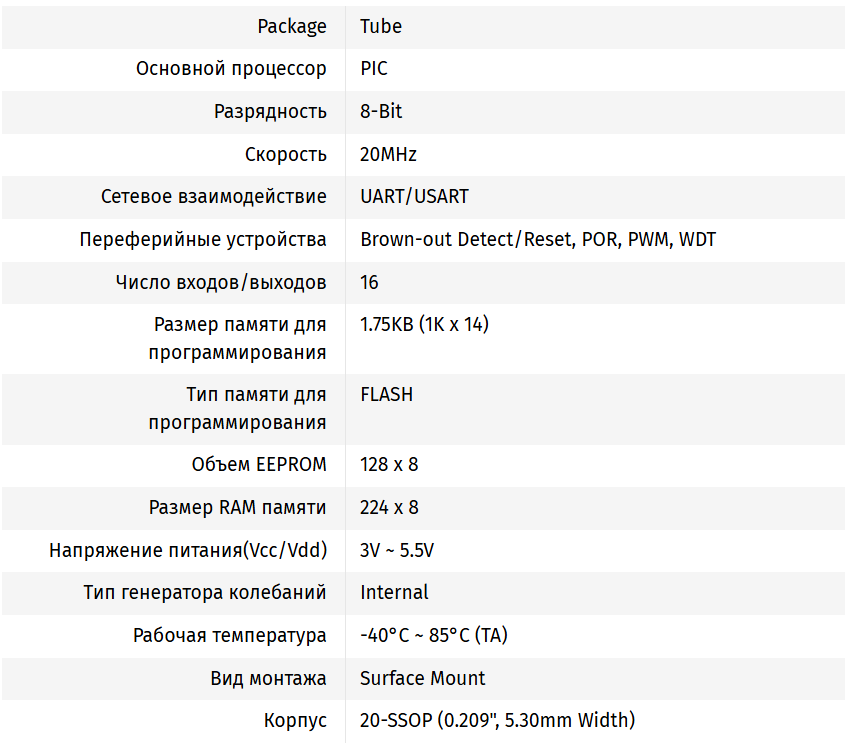
Task: Select the "Tube" package value
Action: click(381, 27)
